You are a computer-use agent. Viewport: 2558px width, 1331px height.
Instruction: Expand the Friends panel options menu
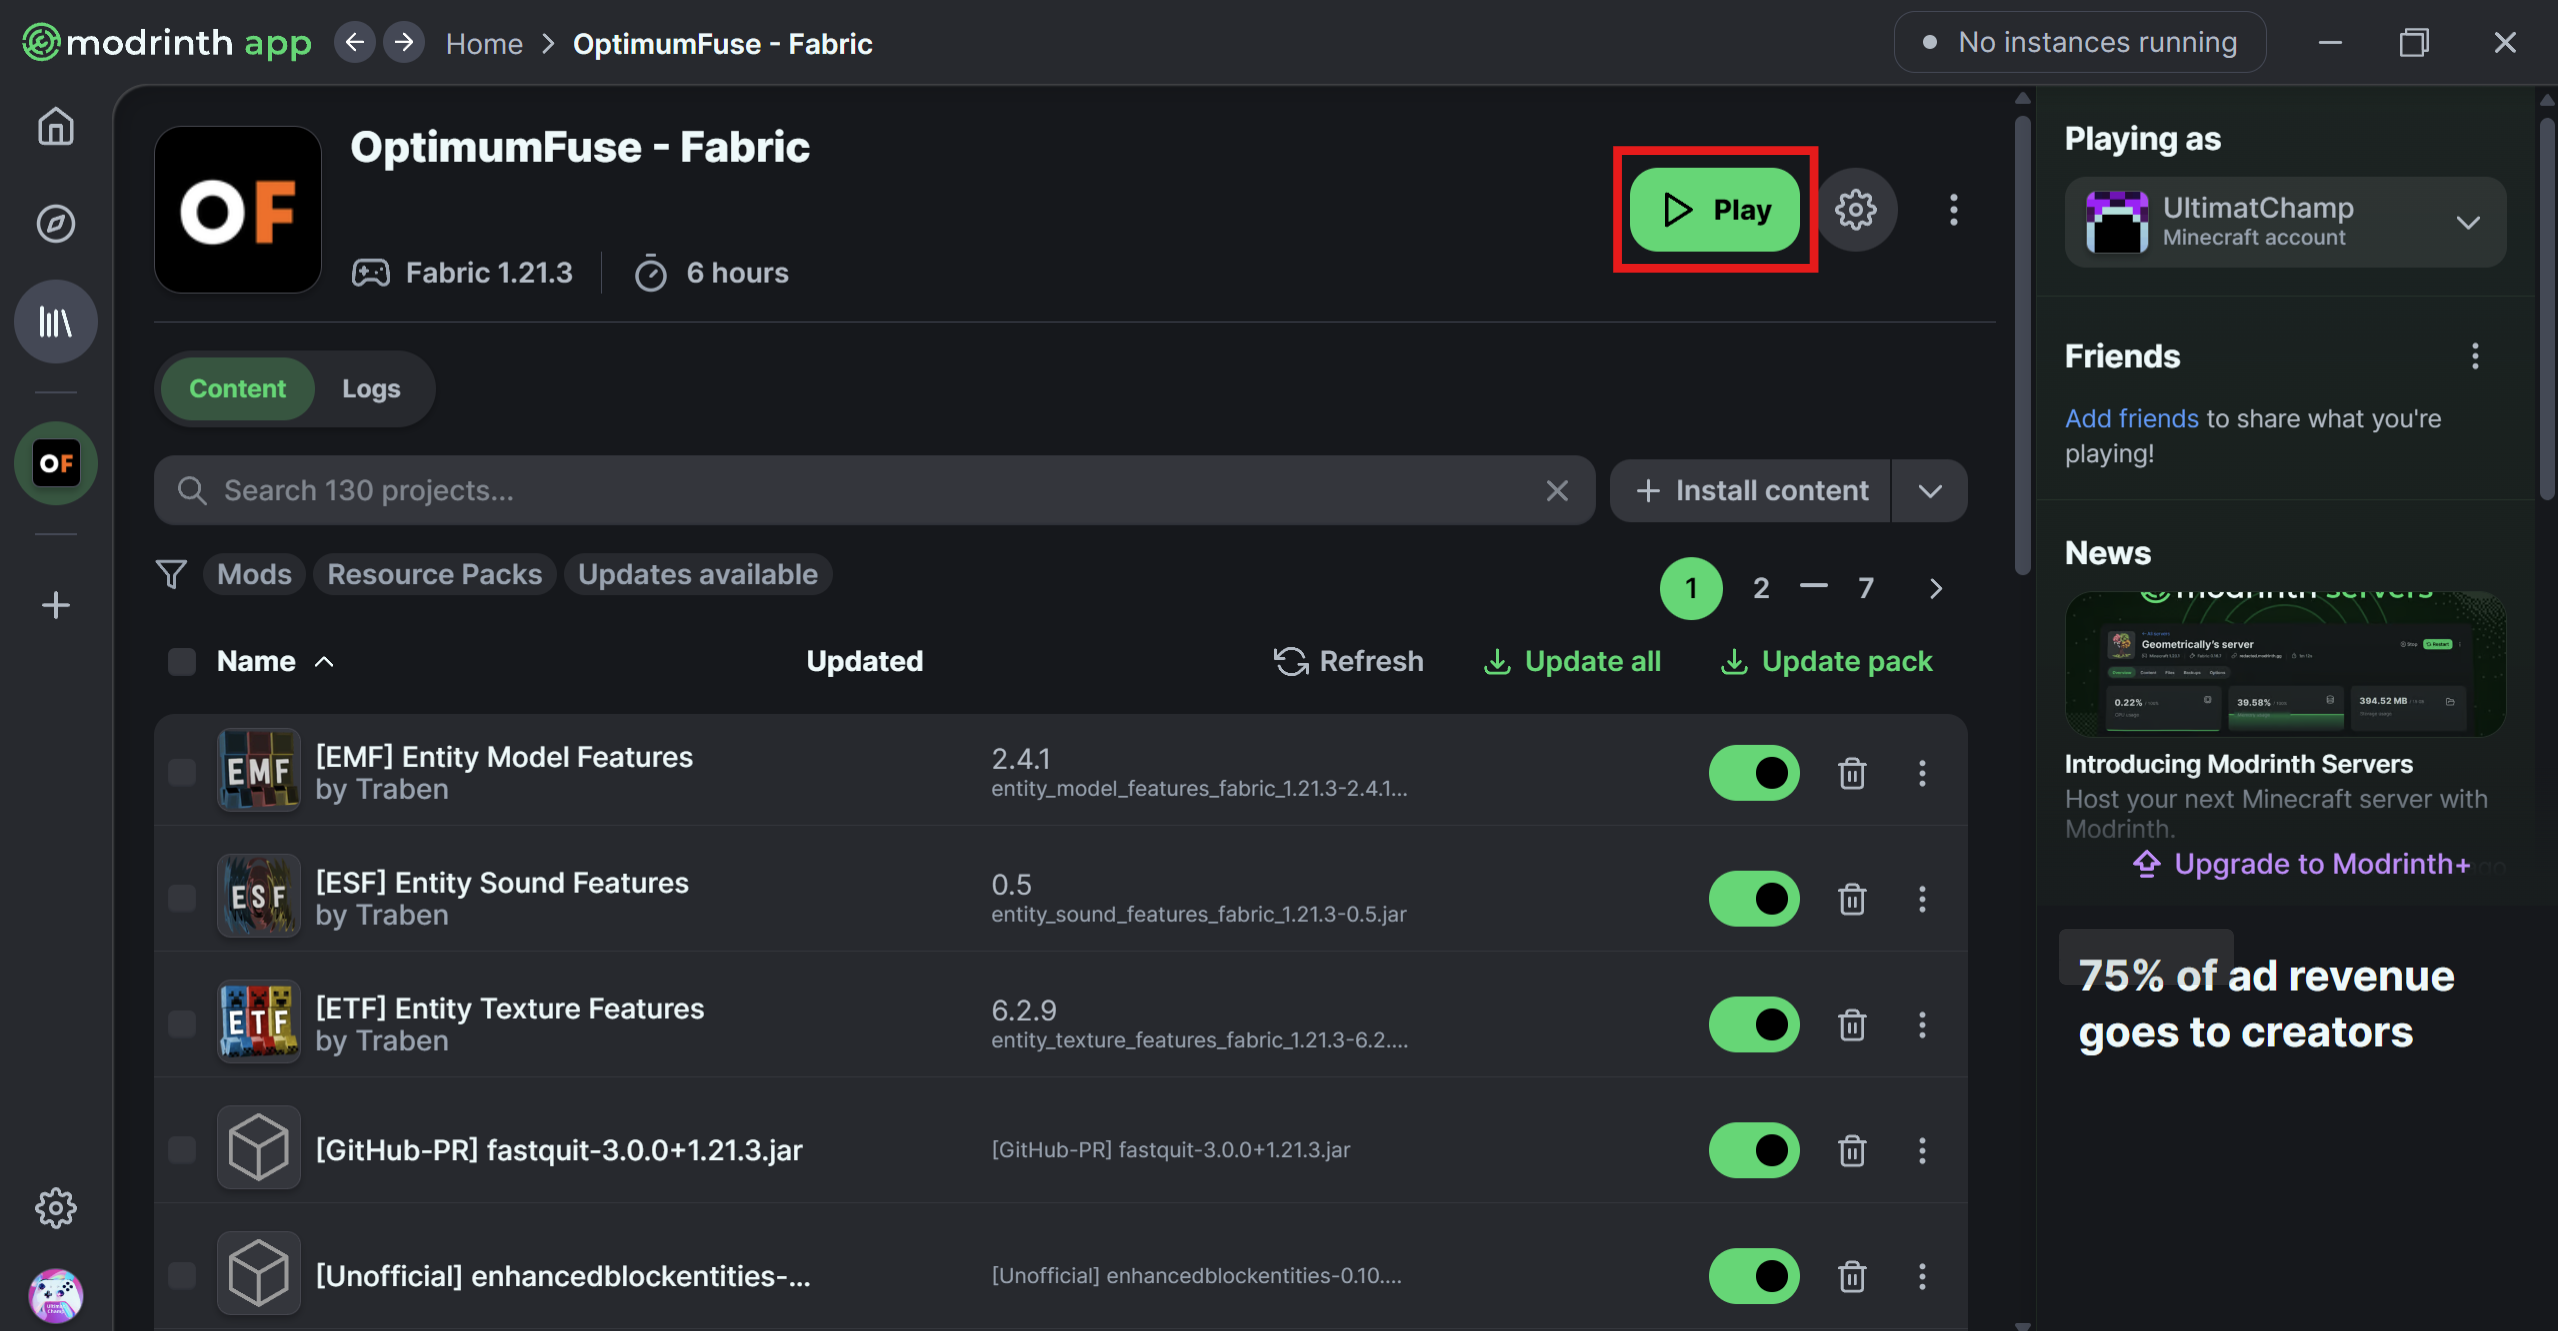2475,357
